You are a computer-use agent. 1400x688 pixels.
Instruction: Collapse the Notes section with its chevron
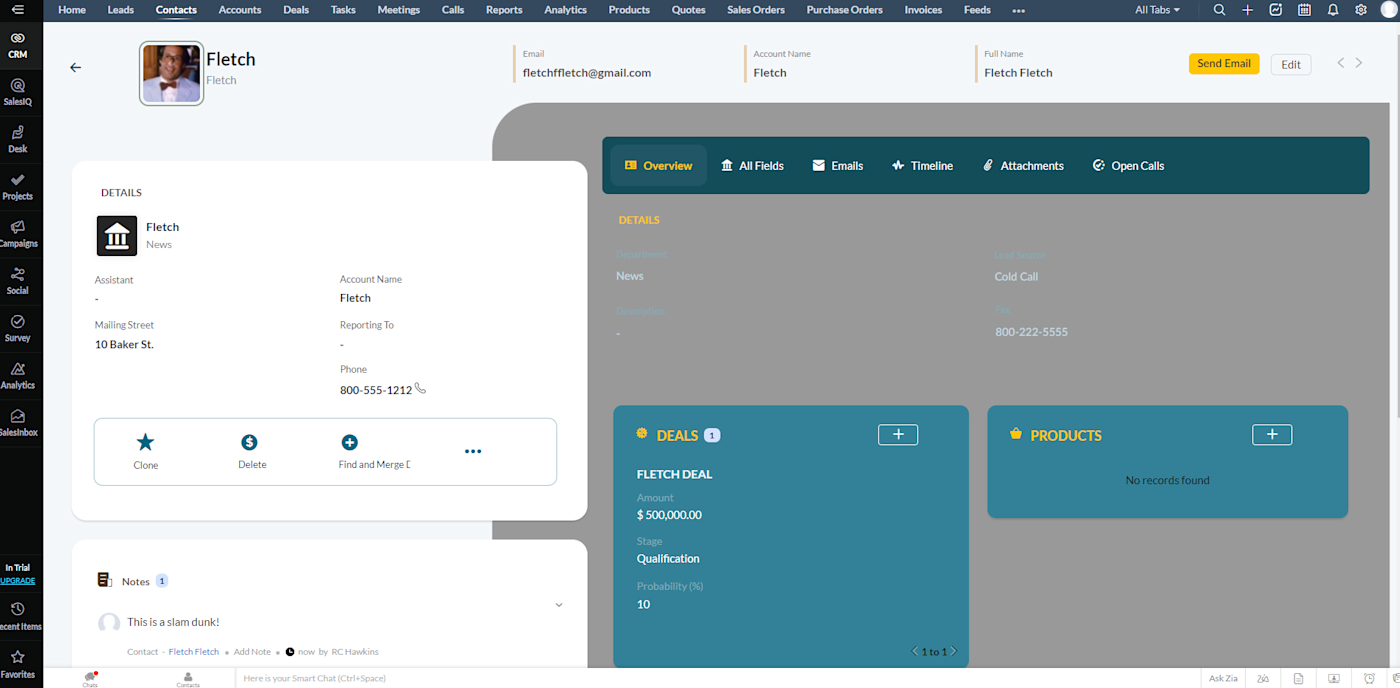(559, 604)
